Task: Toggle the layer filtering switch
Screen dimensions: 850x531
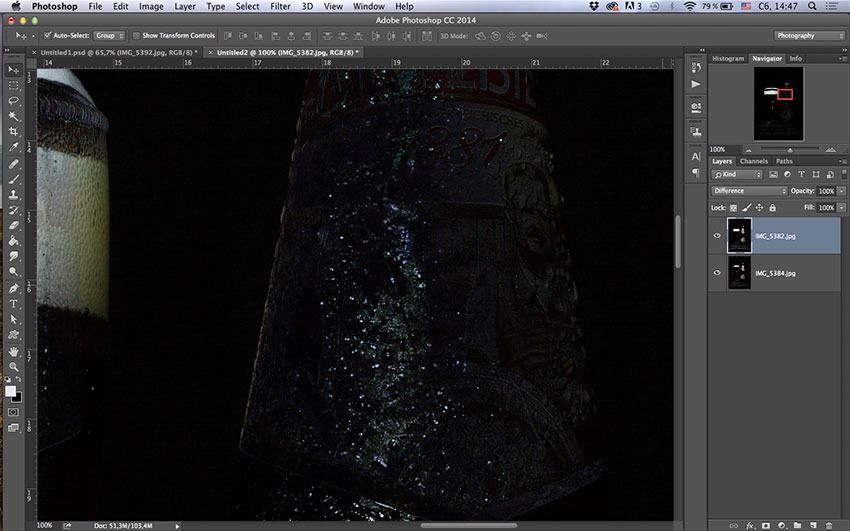Action: pyautogui.click(x=844, y=174)
